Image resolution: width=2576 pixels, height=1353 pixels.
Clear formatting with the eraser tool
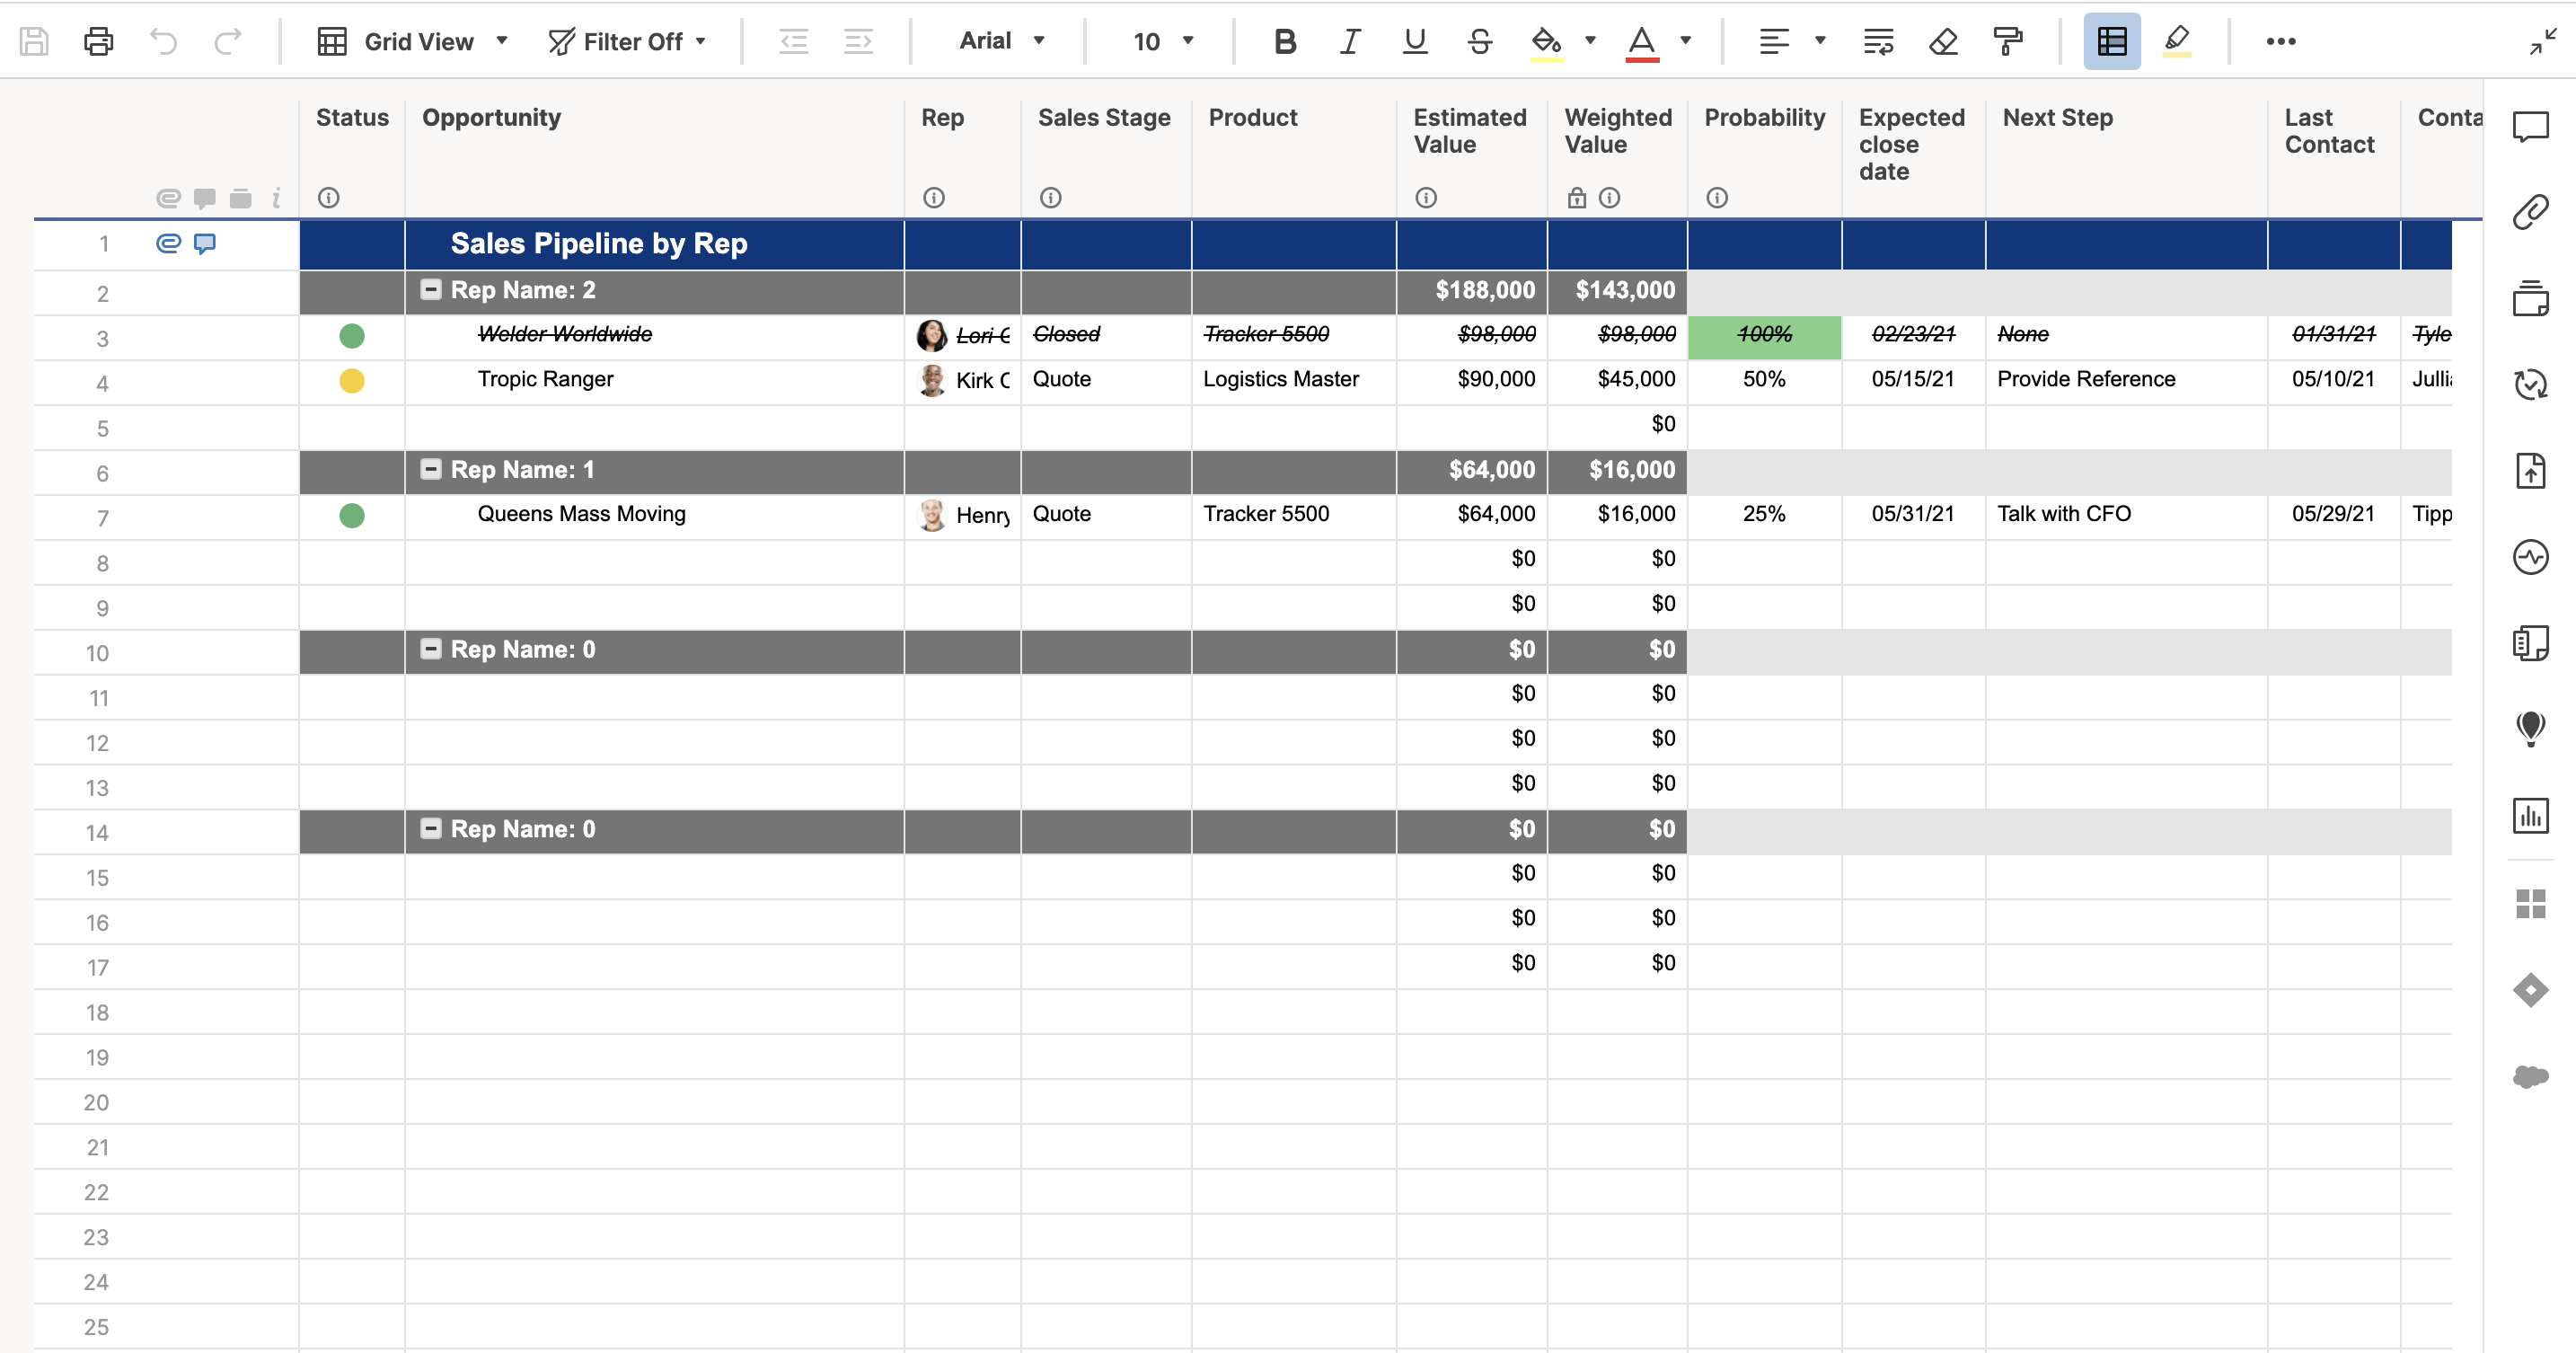(x=1943, y=41)
